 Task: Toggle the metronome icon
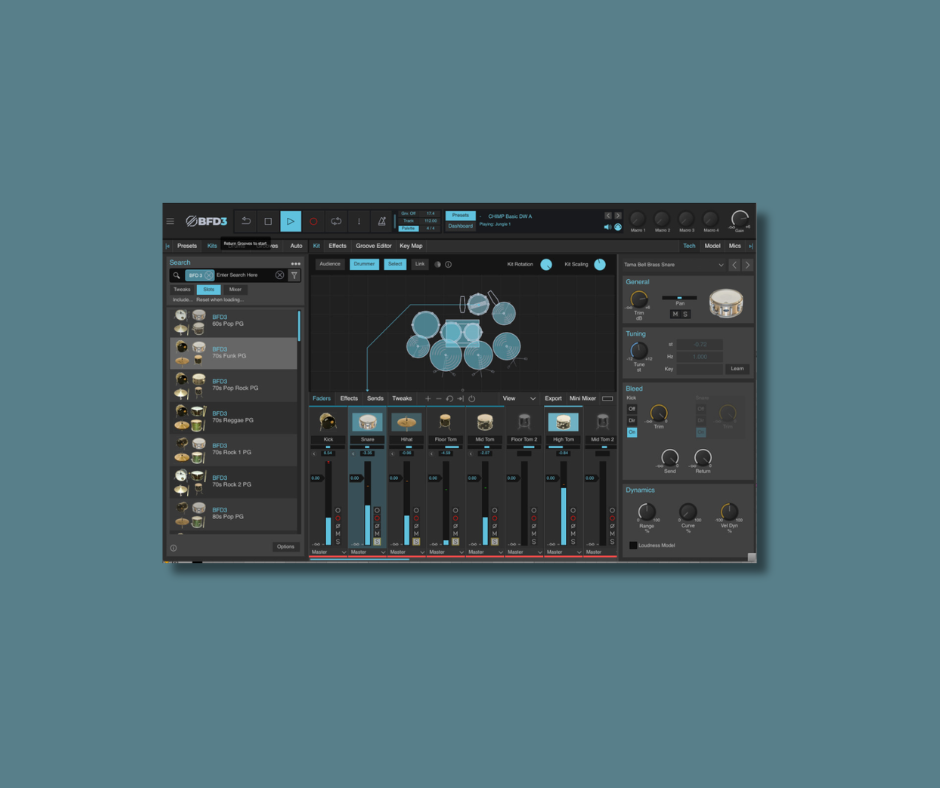click(381, 221)
